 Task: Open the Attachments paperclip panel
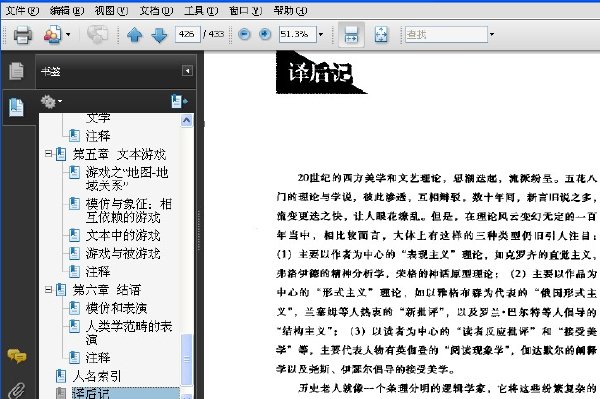click(16, 391)
